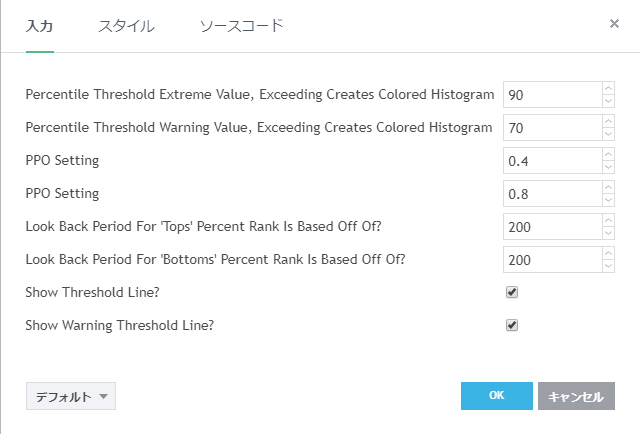Close the settings dialog with the X
The width and height of the screenshot is (640, 434).
(x=614, y=23)
